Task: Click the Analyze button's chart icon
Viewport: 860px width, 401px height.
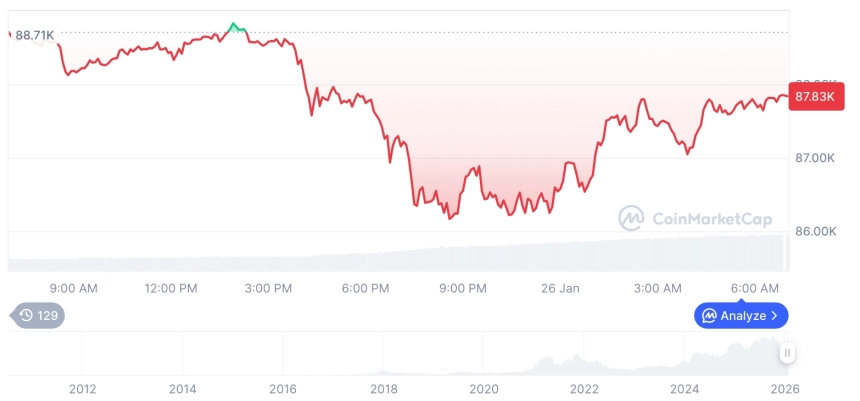Action: point(709,316)
